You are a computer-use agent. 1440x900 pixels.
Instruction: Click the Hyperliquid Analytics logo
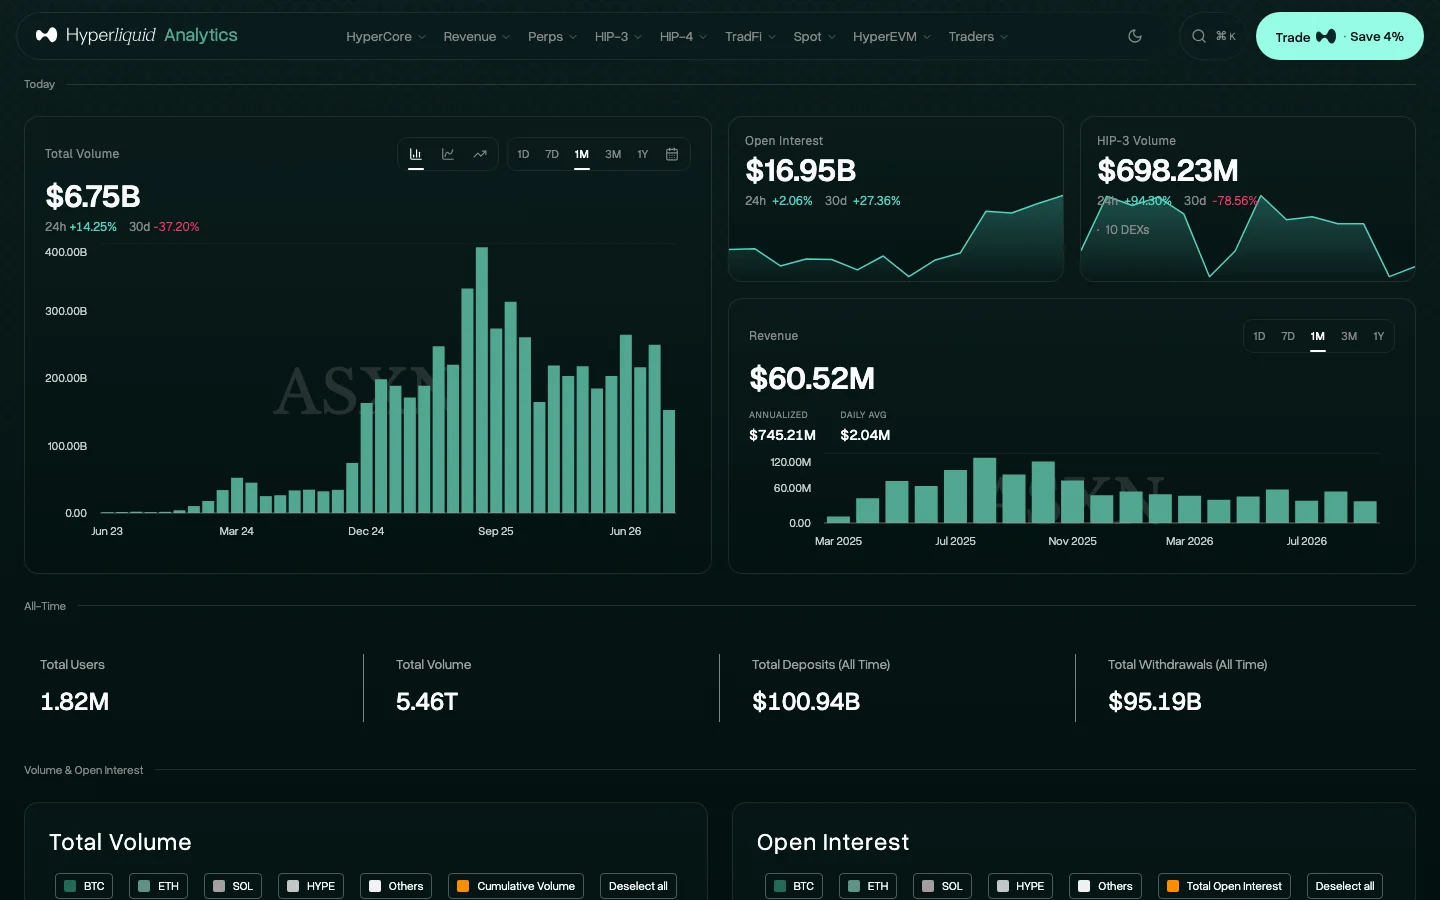click(137, 35)
